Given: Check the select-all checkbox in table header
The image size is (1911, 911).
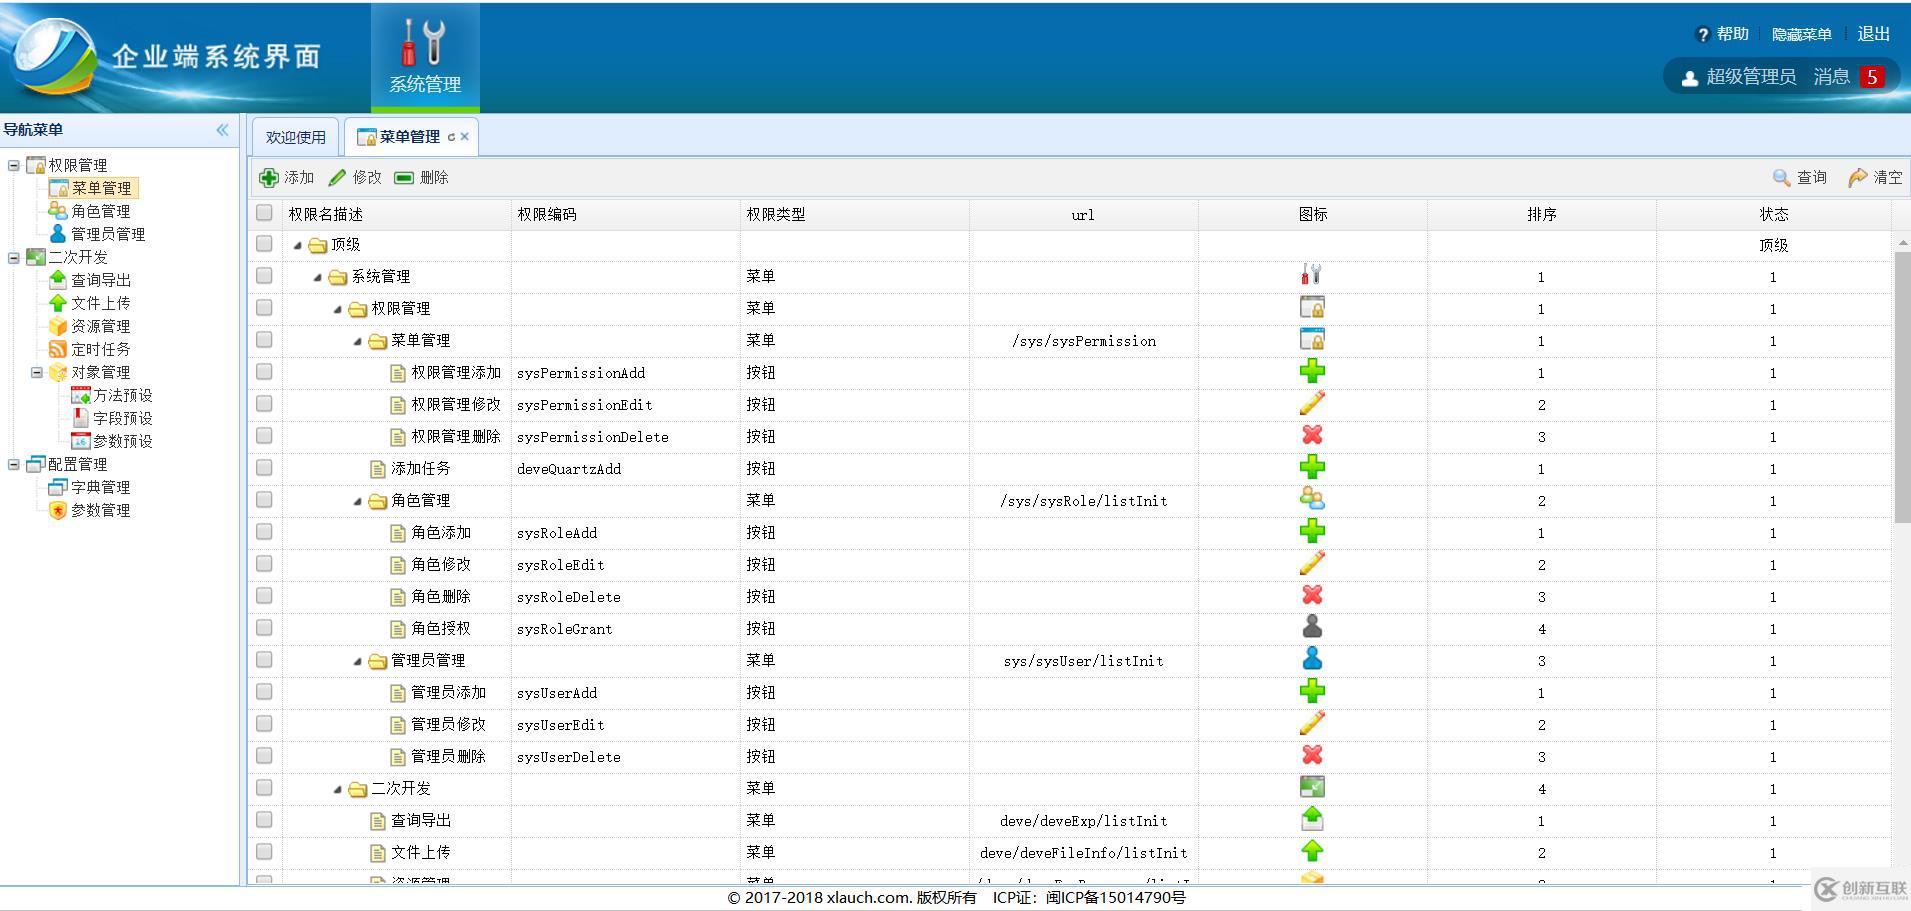Looking at the screenshot, I should pos(264,213).
